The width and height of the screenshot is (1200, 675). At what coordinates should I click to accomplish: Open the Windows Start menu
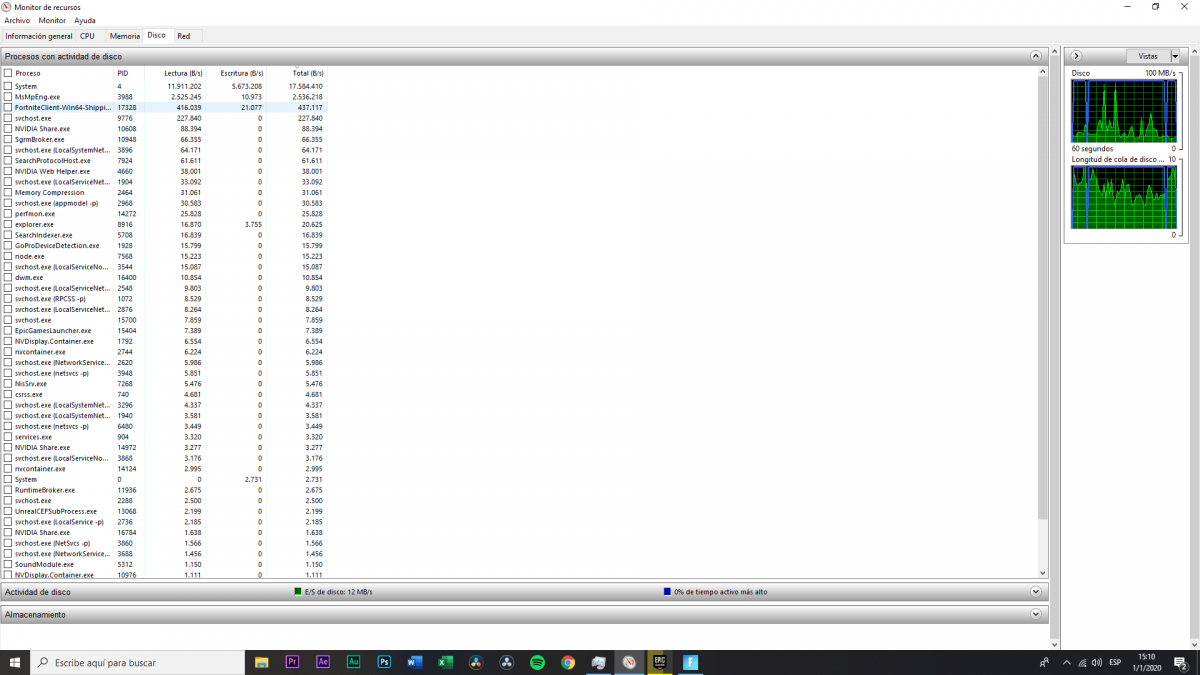point(15,662)
